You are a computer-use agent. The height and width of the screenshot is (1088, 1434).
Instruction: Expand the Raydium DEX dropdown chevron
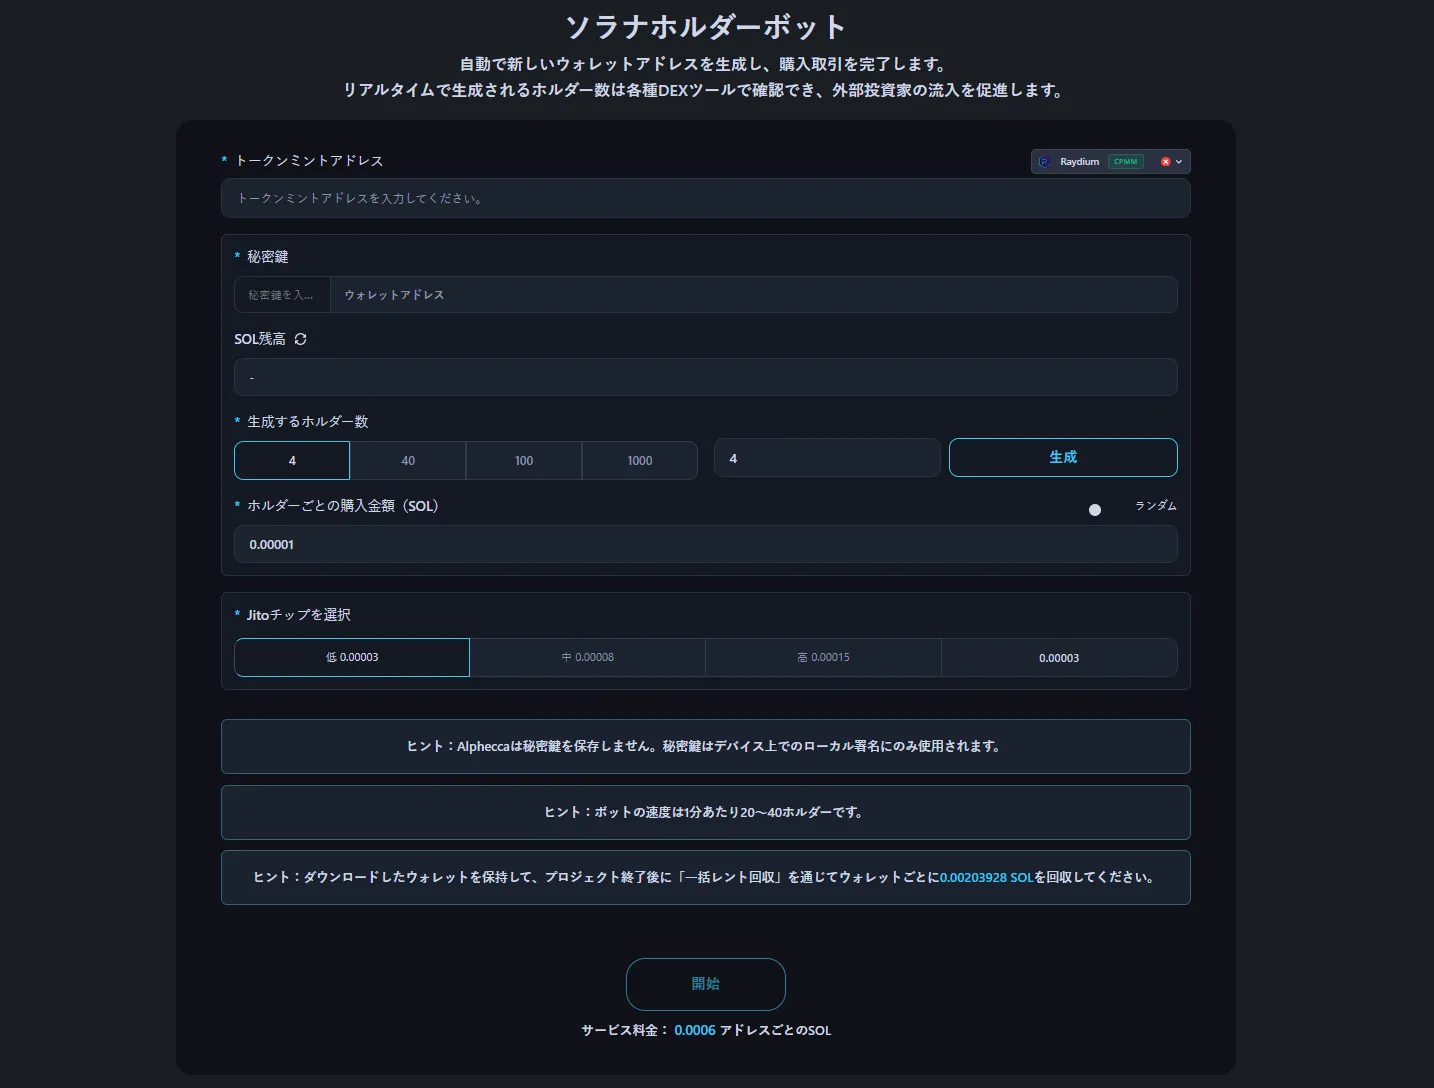(x=1179, y=162)
